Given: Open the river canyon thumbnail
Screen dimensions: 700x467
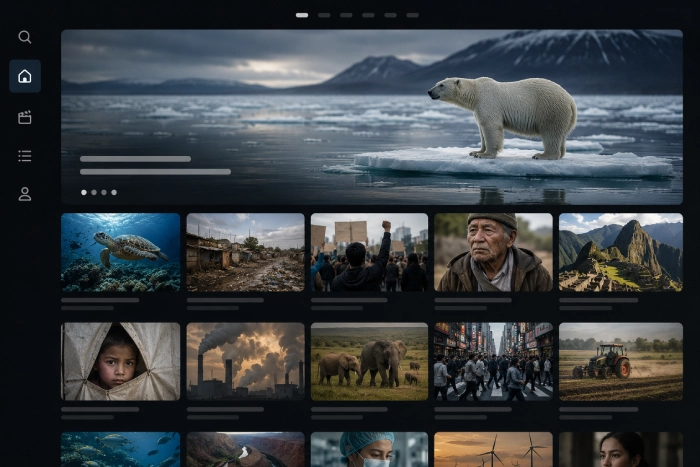Looking at the screenshot, I should tap(246, 449).
